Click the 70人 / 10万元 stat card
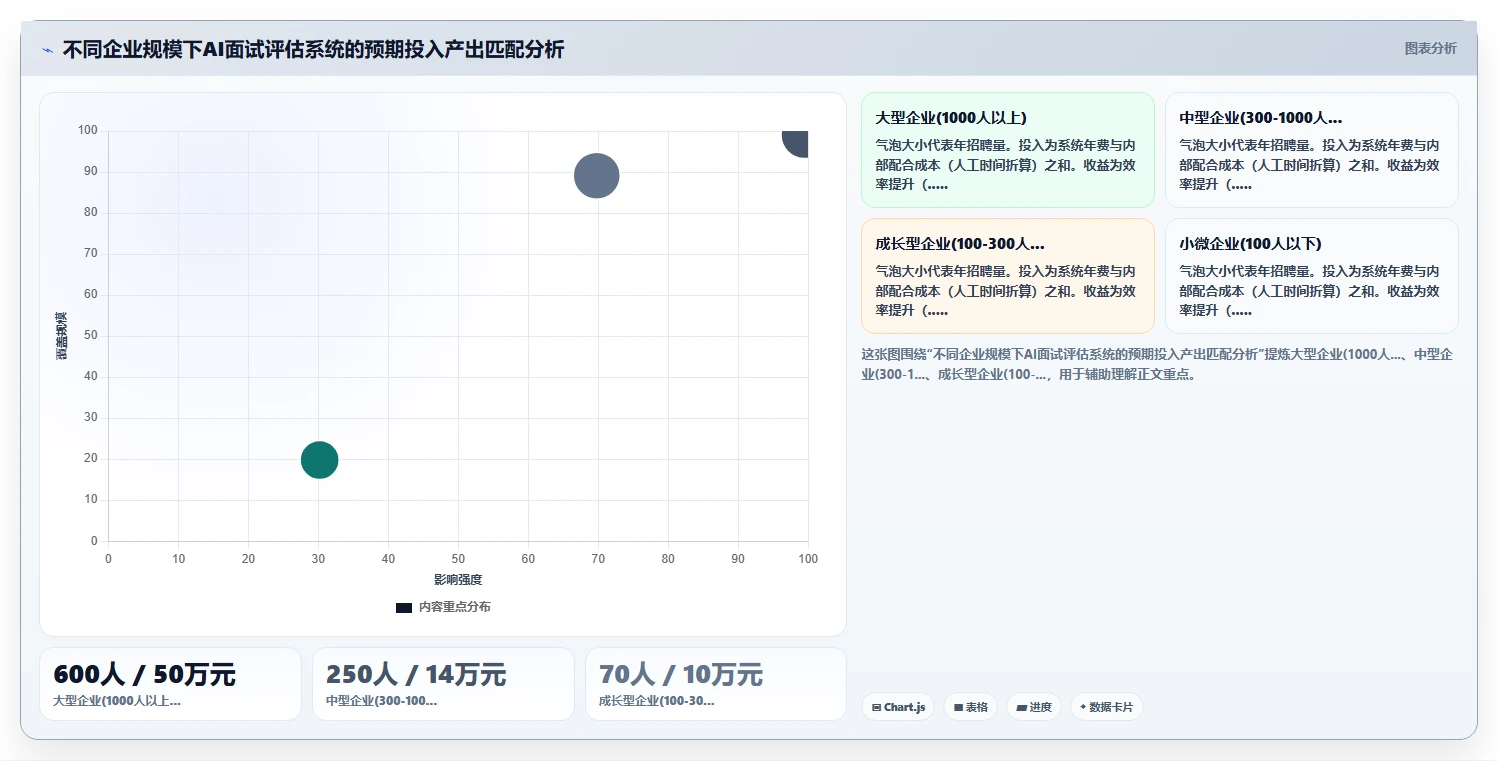 coord(716,684)
